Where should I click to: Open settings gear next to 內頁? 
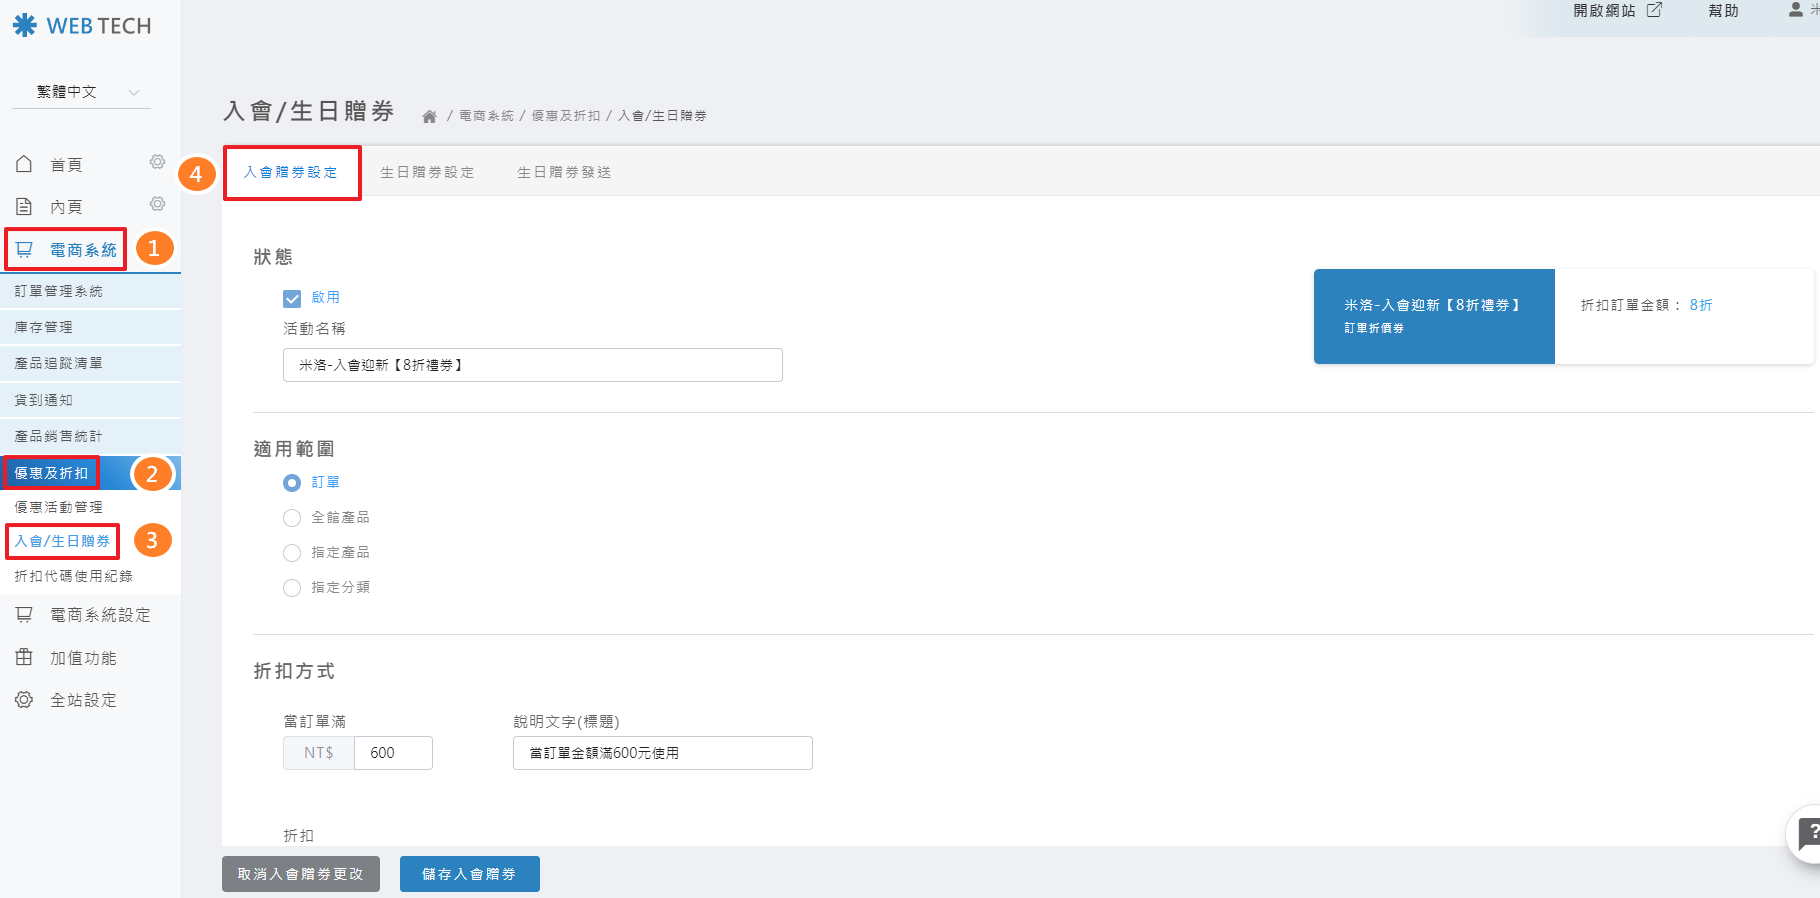click(157, 204)
